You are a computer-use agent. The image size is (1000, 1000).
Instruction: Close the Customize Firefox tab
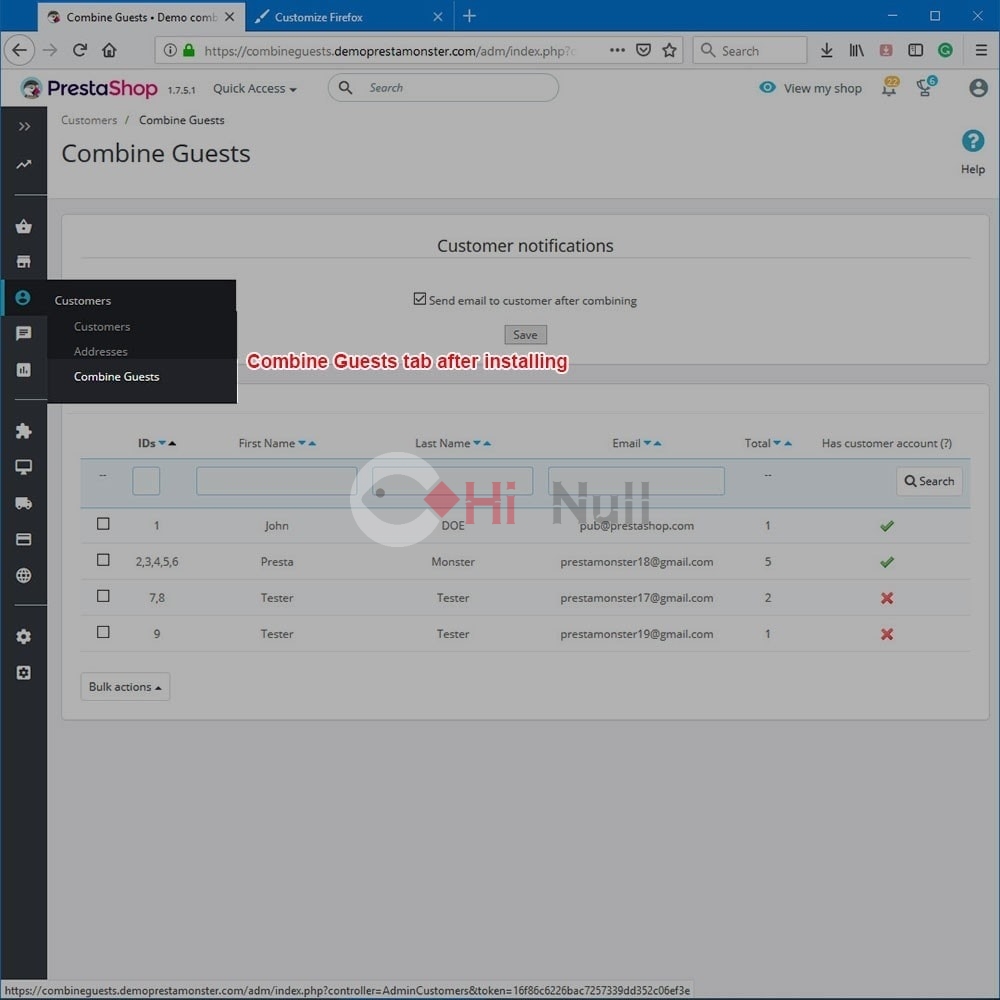pyautogui.click(x=438, y=17)
